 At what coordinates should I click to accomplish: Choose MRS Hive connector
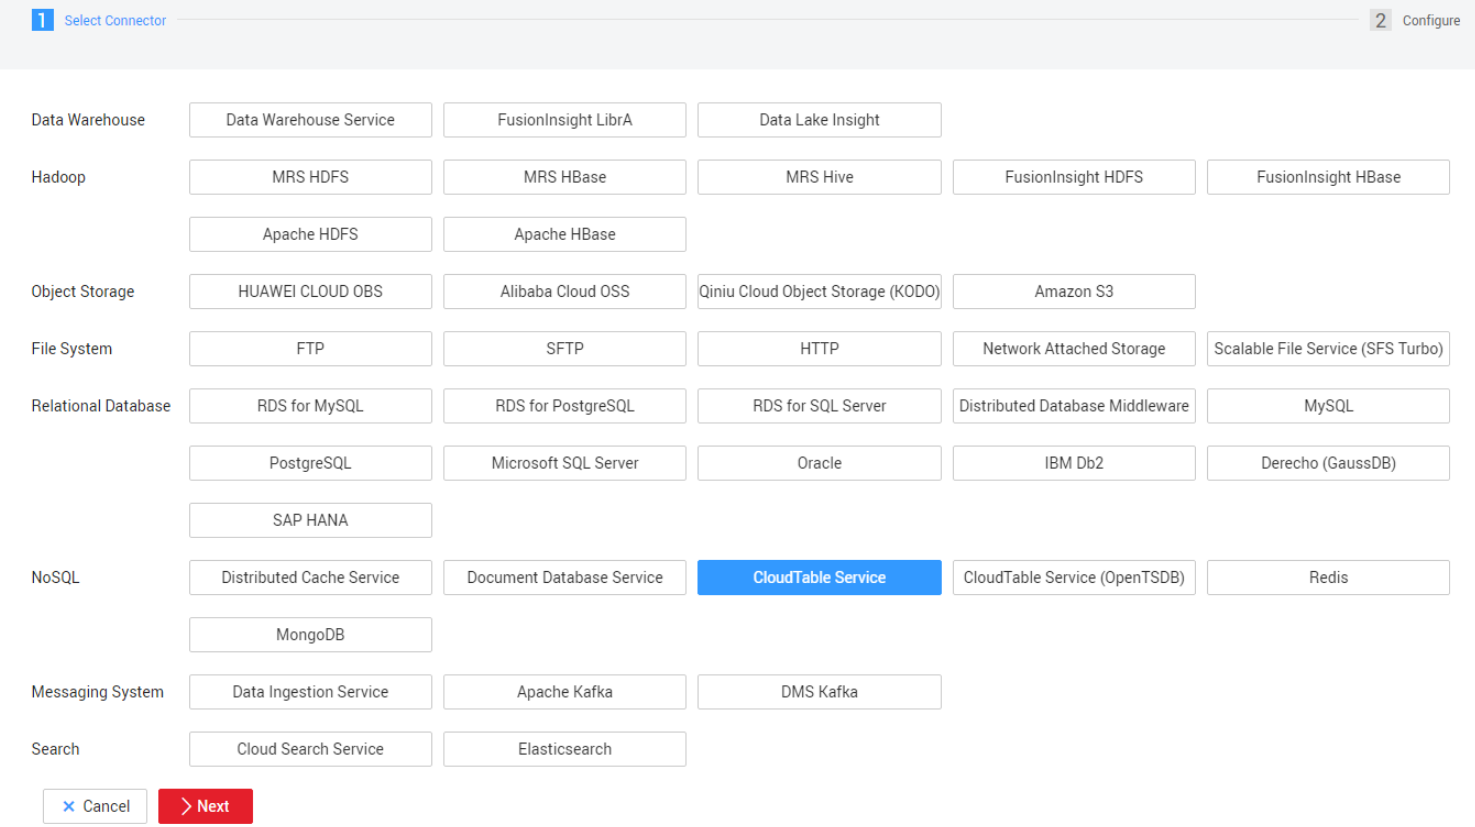[819, 177]
